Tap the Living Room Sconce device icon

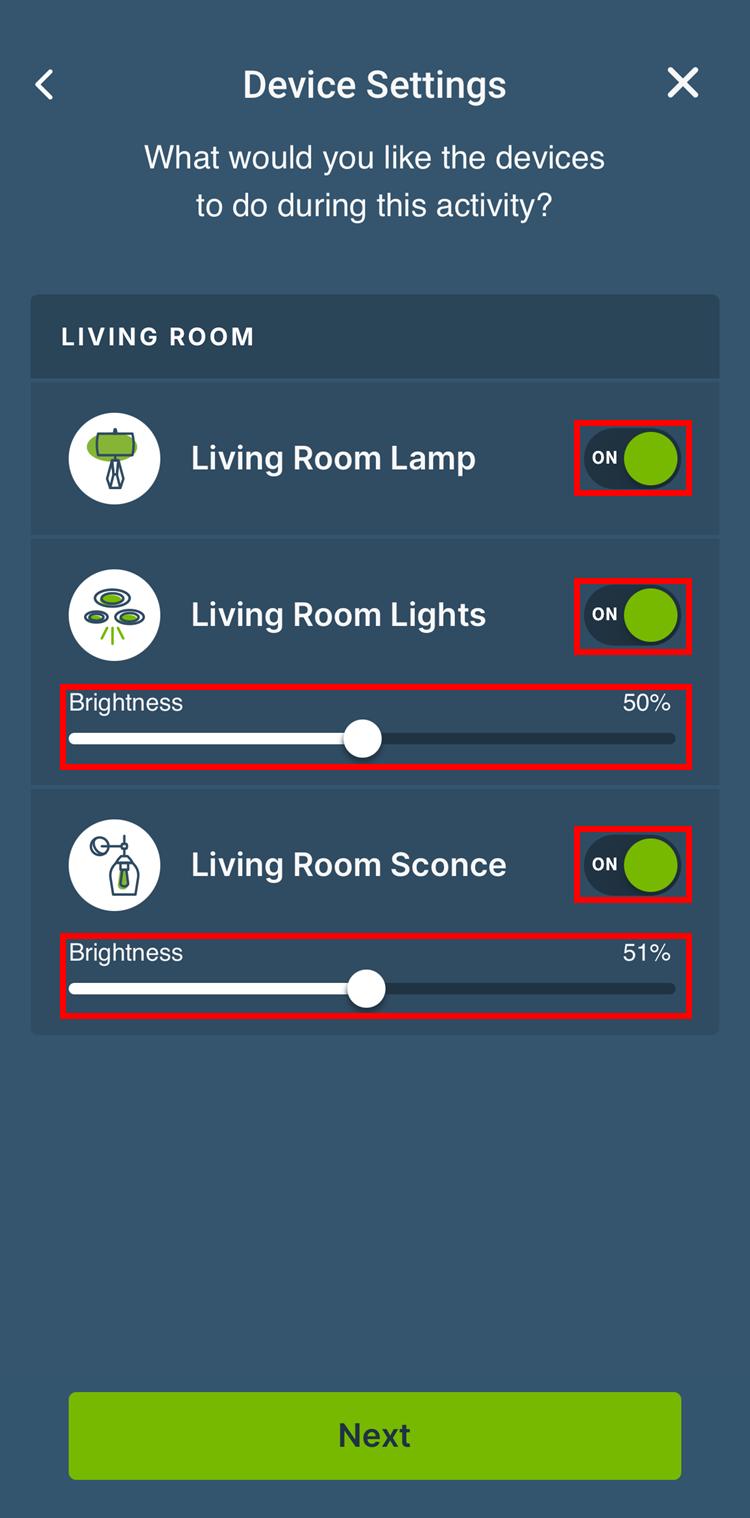[x=115, y=865]
